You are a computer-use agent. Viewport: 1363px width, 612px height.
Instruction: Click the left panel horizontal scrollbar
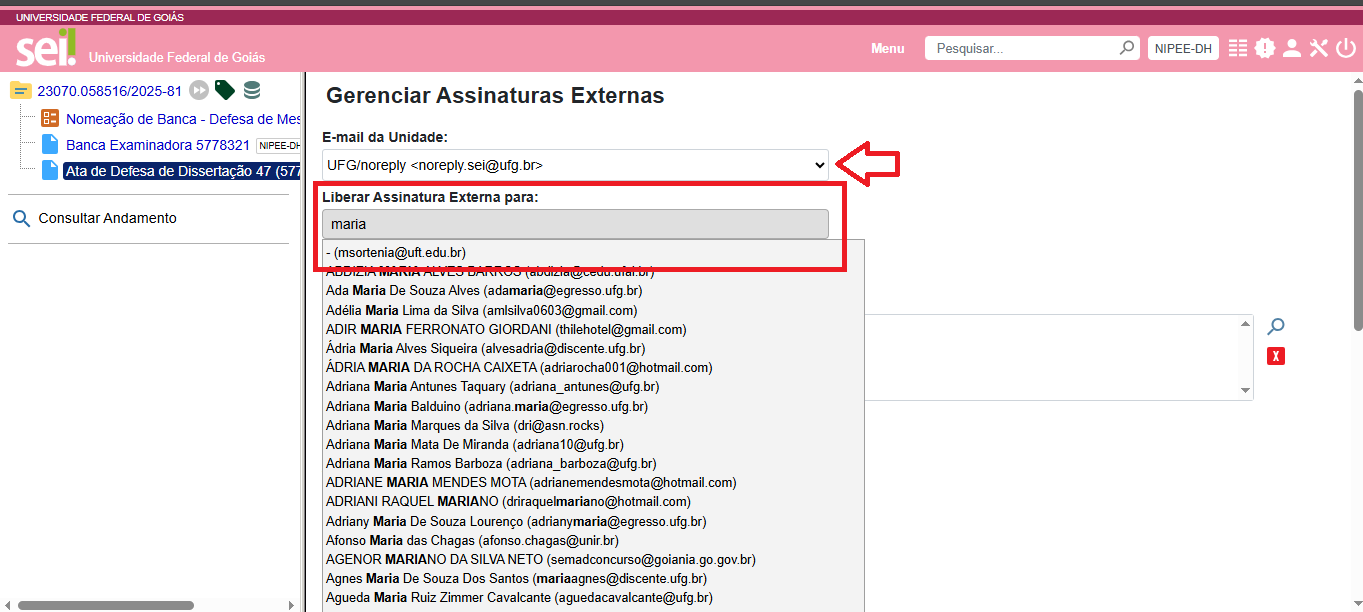(x=105, y=605)
